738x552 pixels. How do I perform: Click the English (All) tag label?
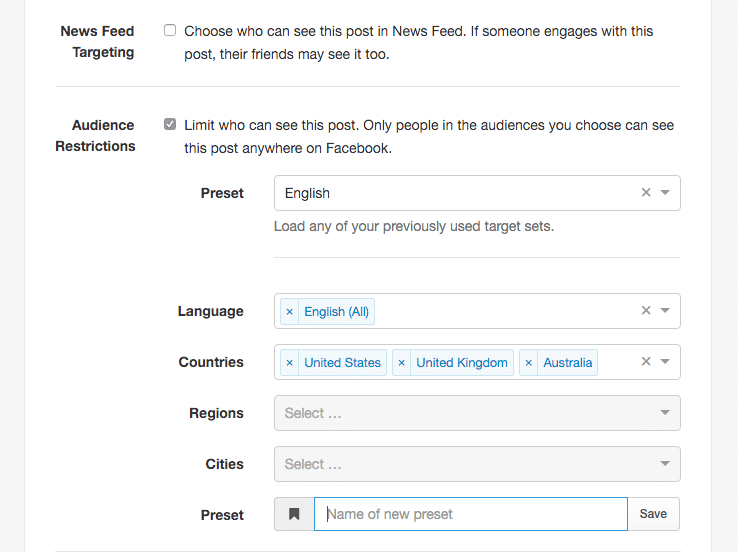tap(337, 312)
